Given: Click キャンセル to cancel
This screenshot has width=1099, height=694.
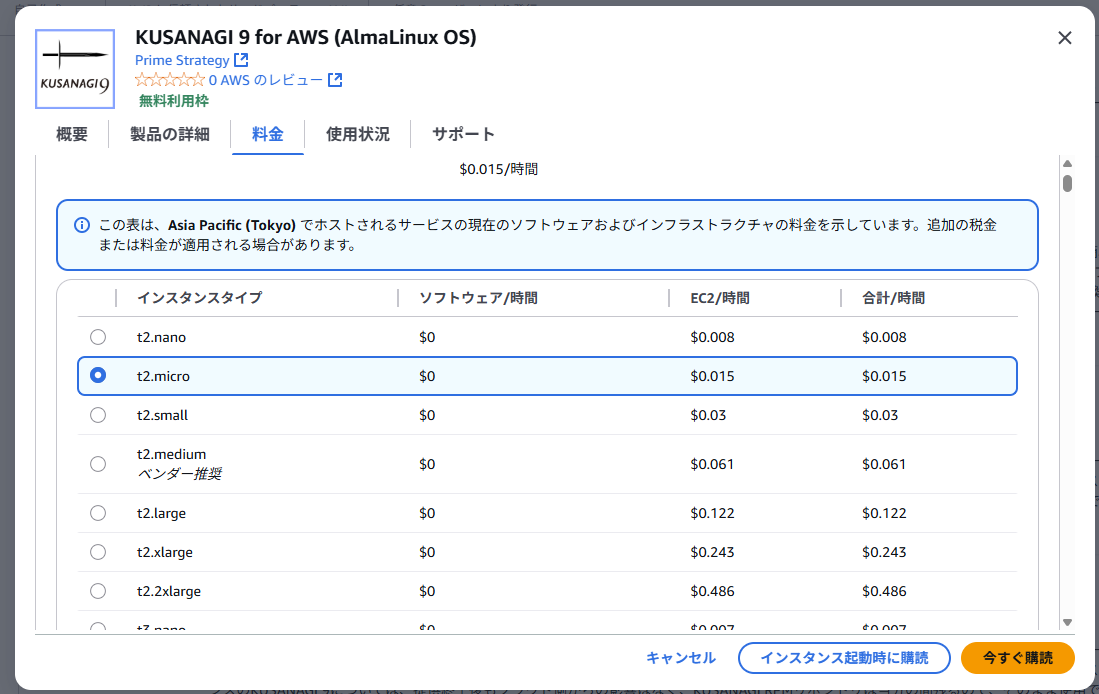Looking at the screenshot, I should [x=681, y=658].
